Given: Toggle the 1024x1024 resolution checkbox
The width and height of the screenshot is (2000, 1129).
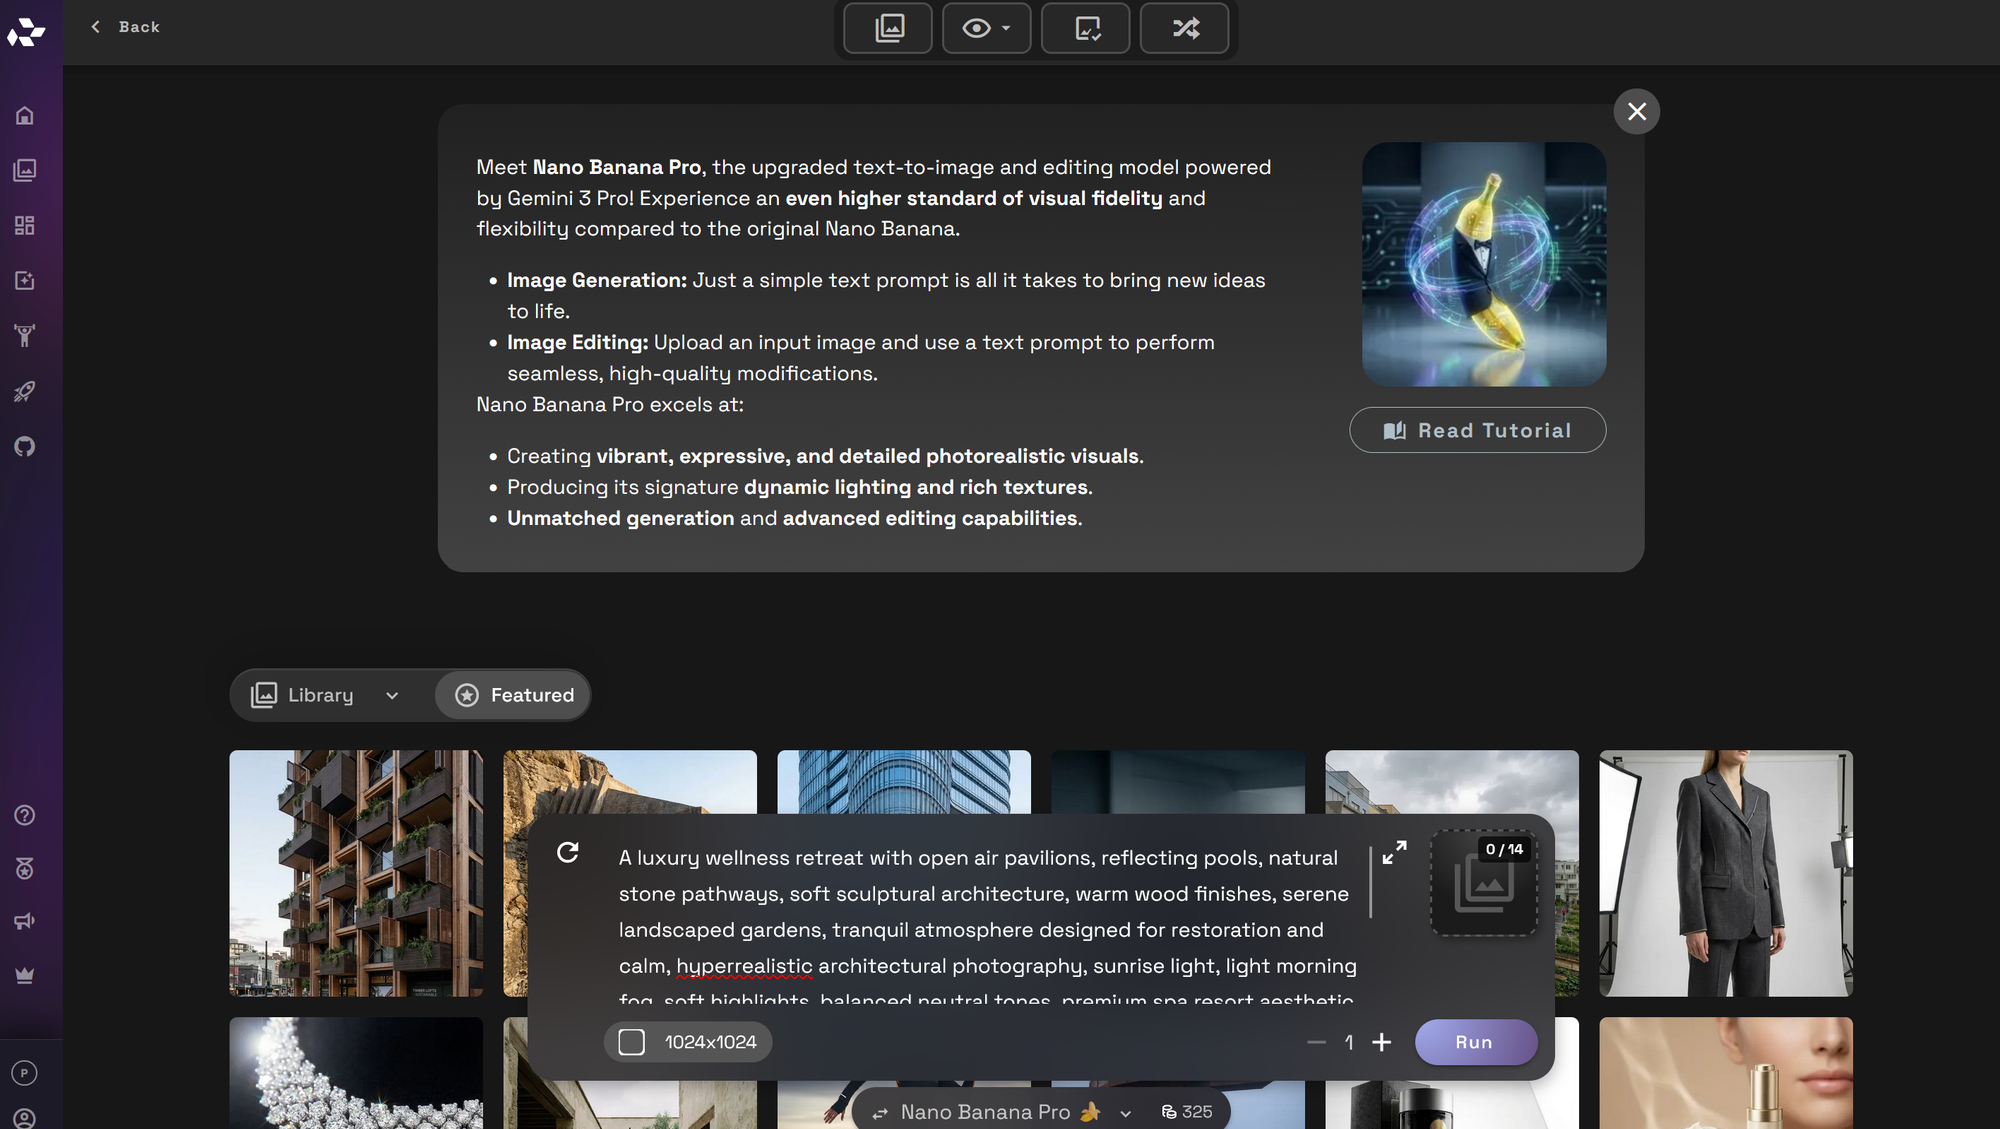Looking at the screenshot, I should (631, 1041).
